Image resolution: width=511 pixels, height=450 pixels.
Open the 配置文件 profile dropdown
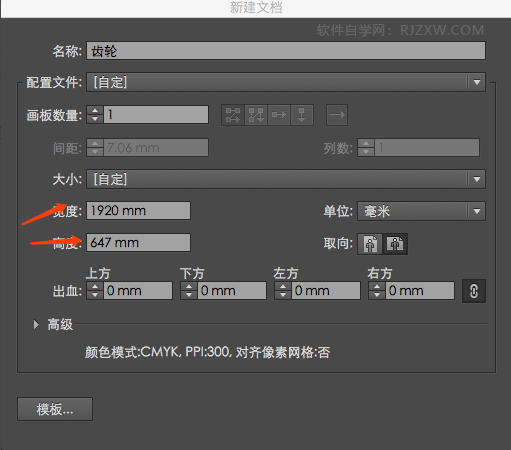pos(286,82)
